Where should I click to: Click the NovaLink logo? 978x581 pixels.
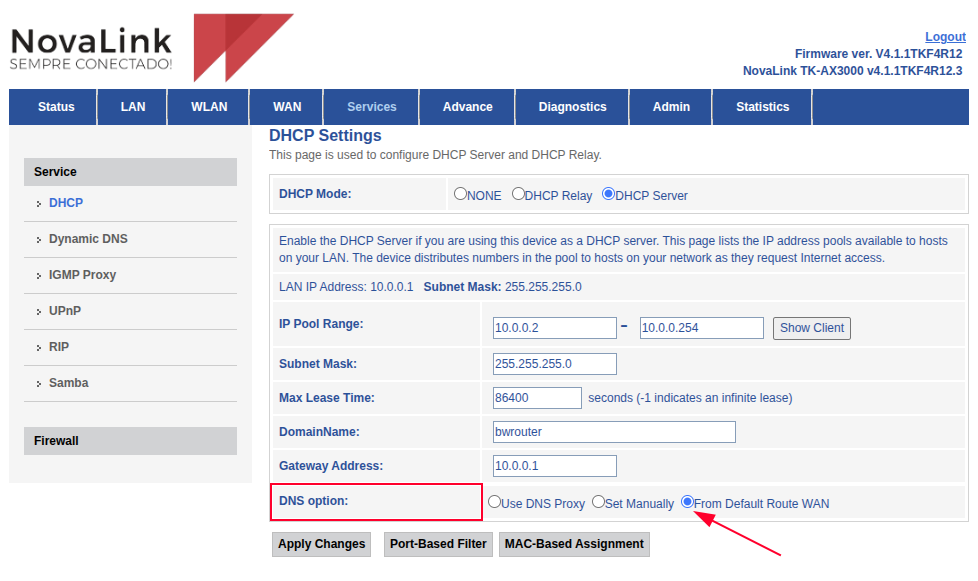point(150,47)
